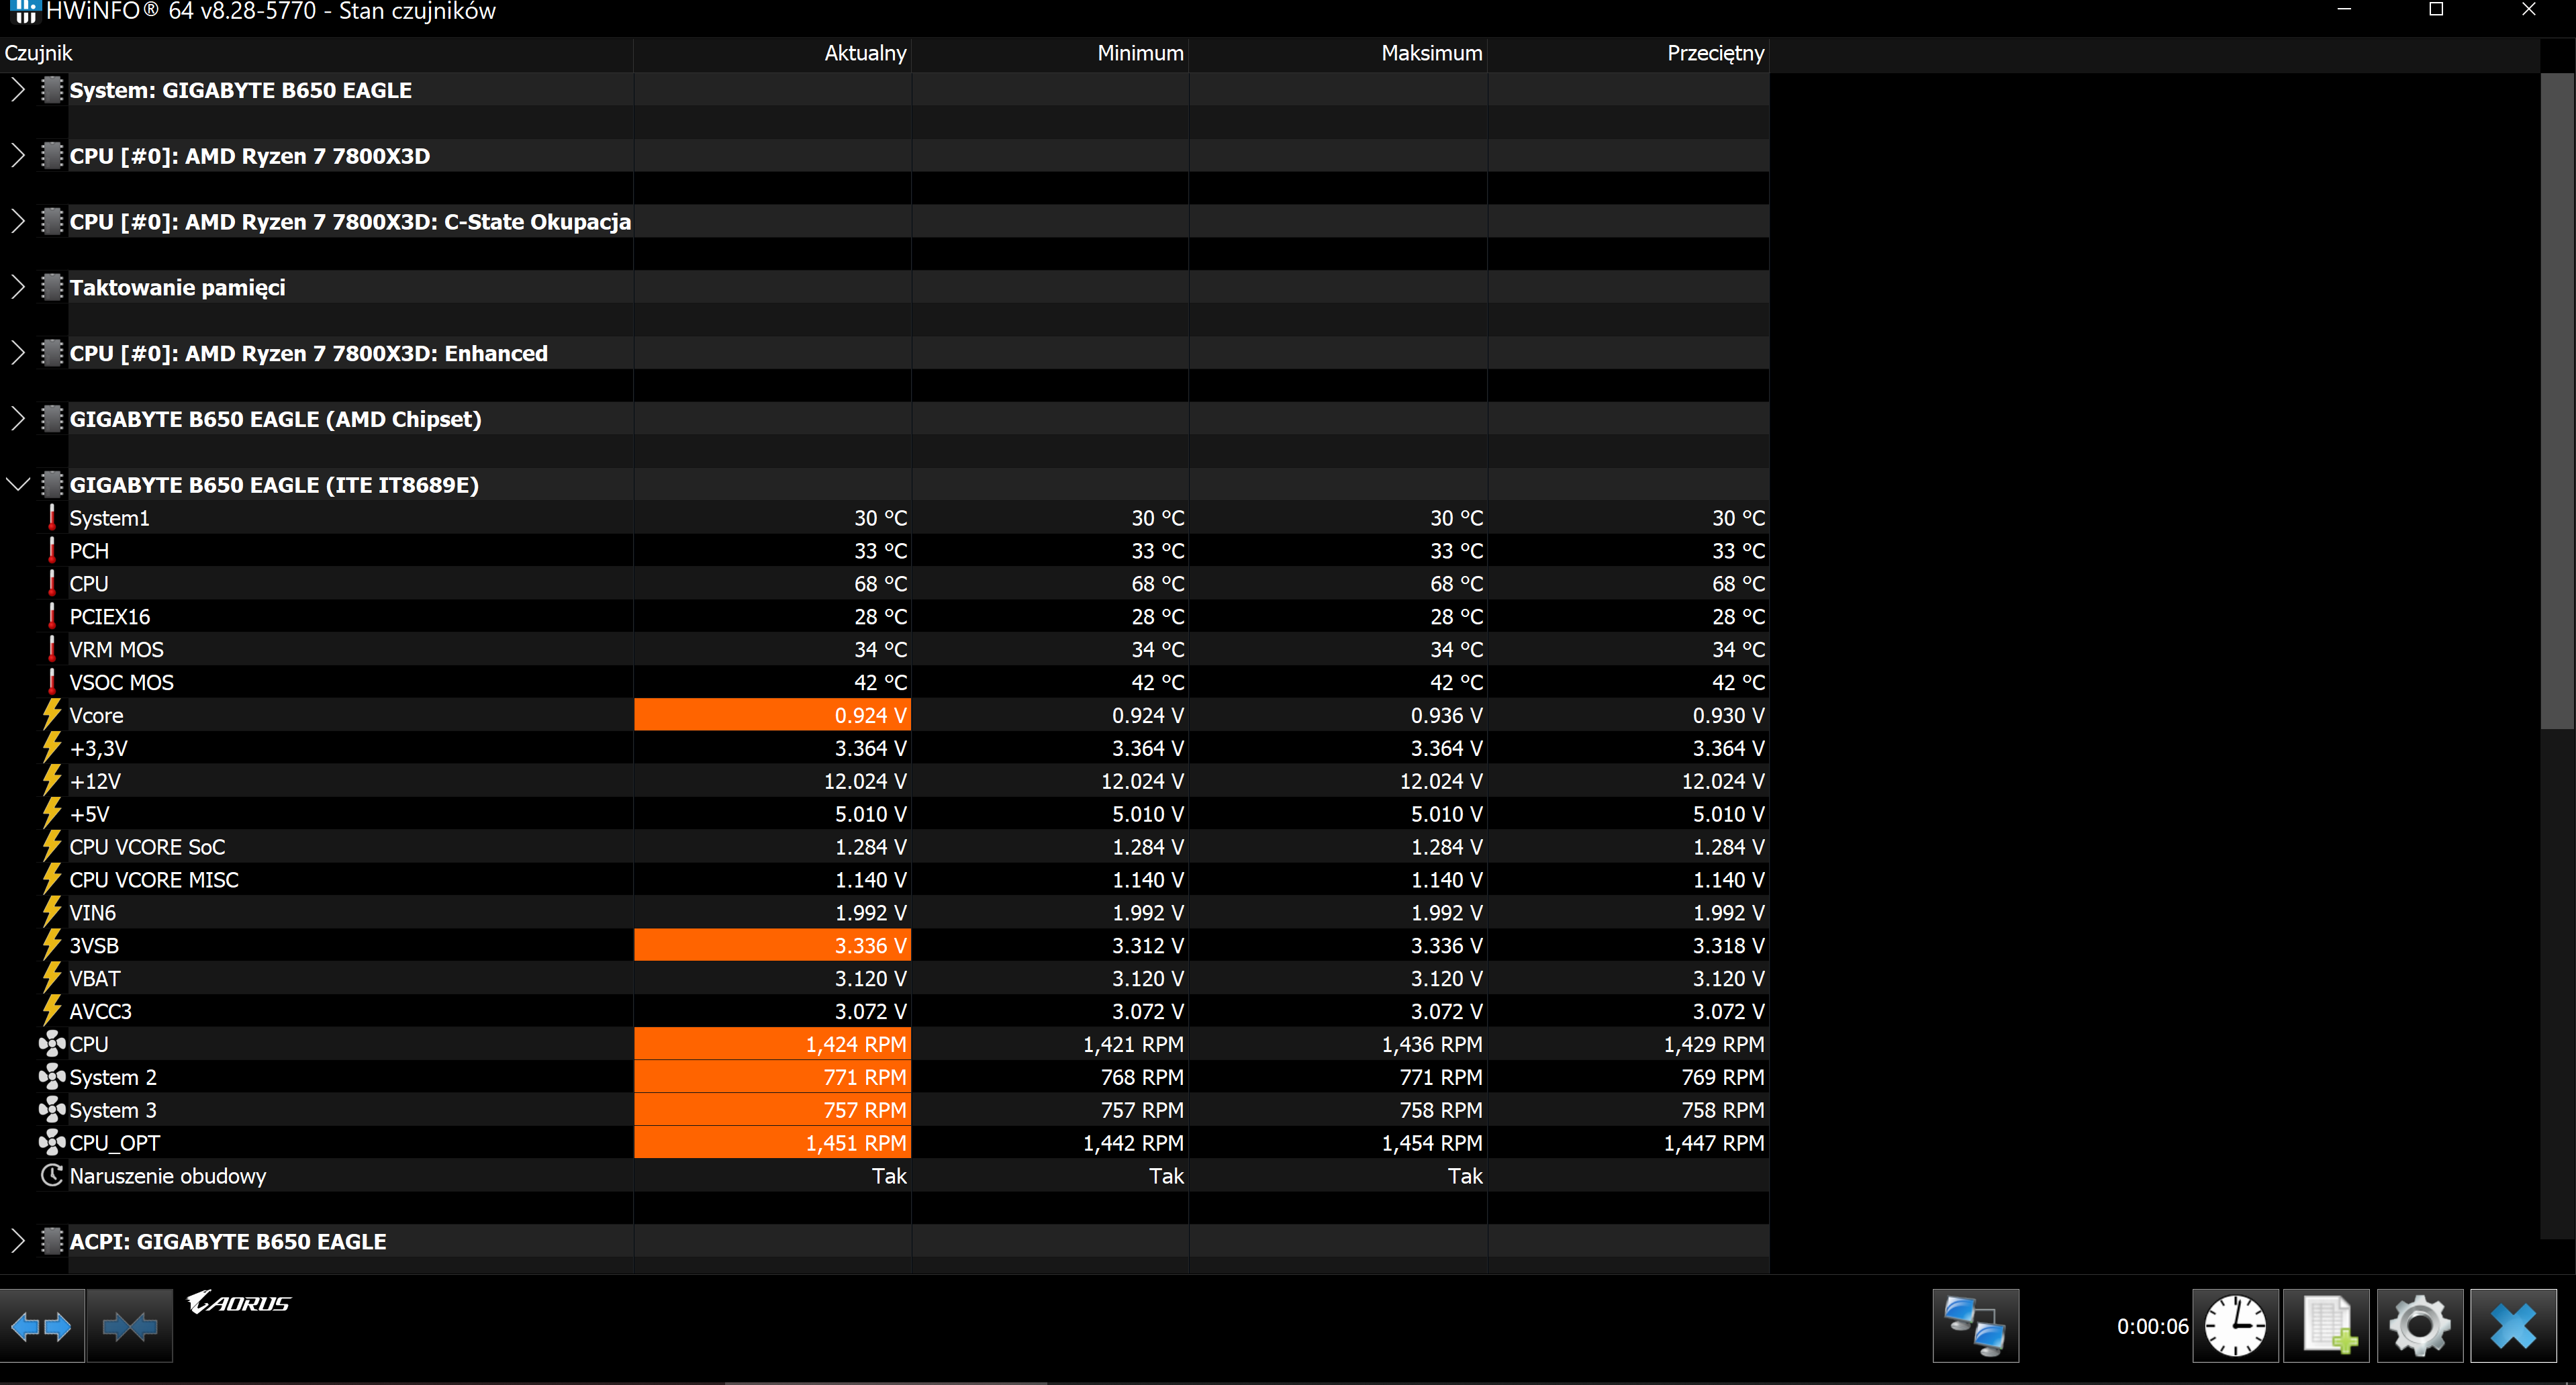2576x1385 pixels.
Task: Click the Aktualny column header
Action: coord(772,53)
